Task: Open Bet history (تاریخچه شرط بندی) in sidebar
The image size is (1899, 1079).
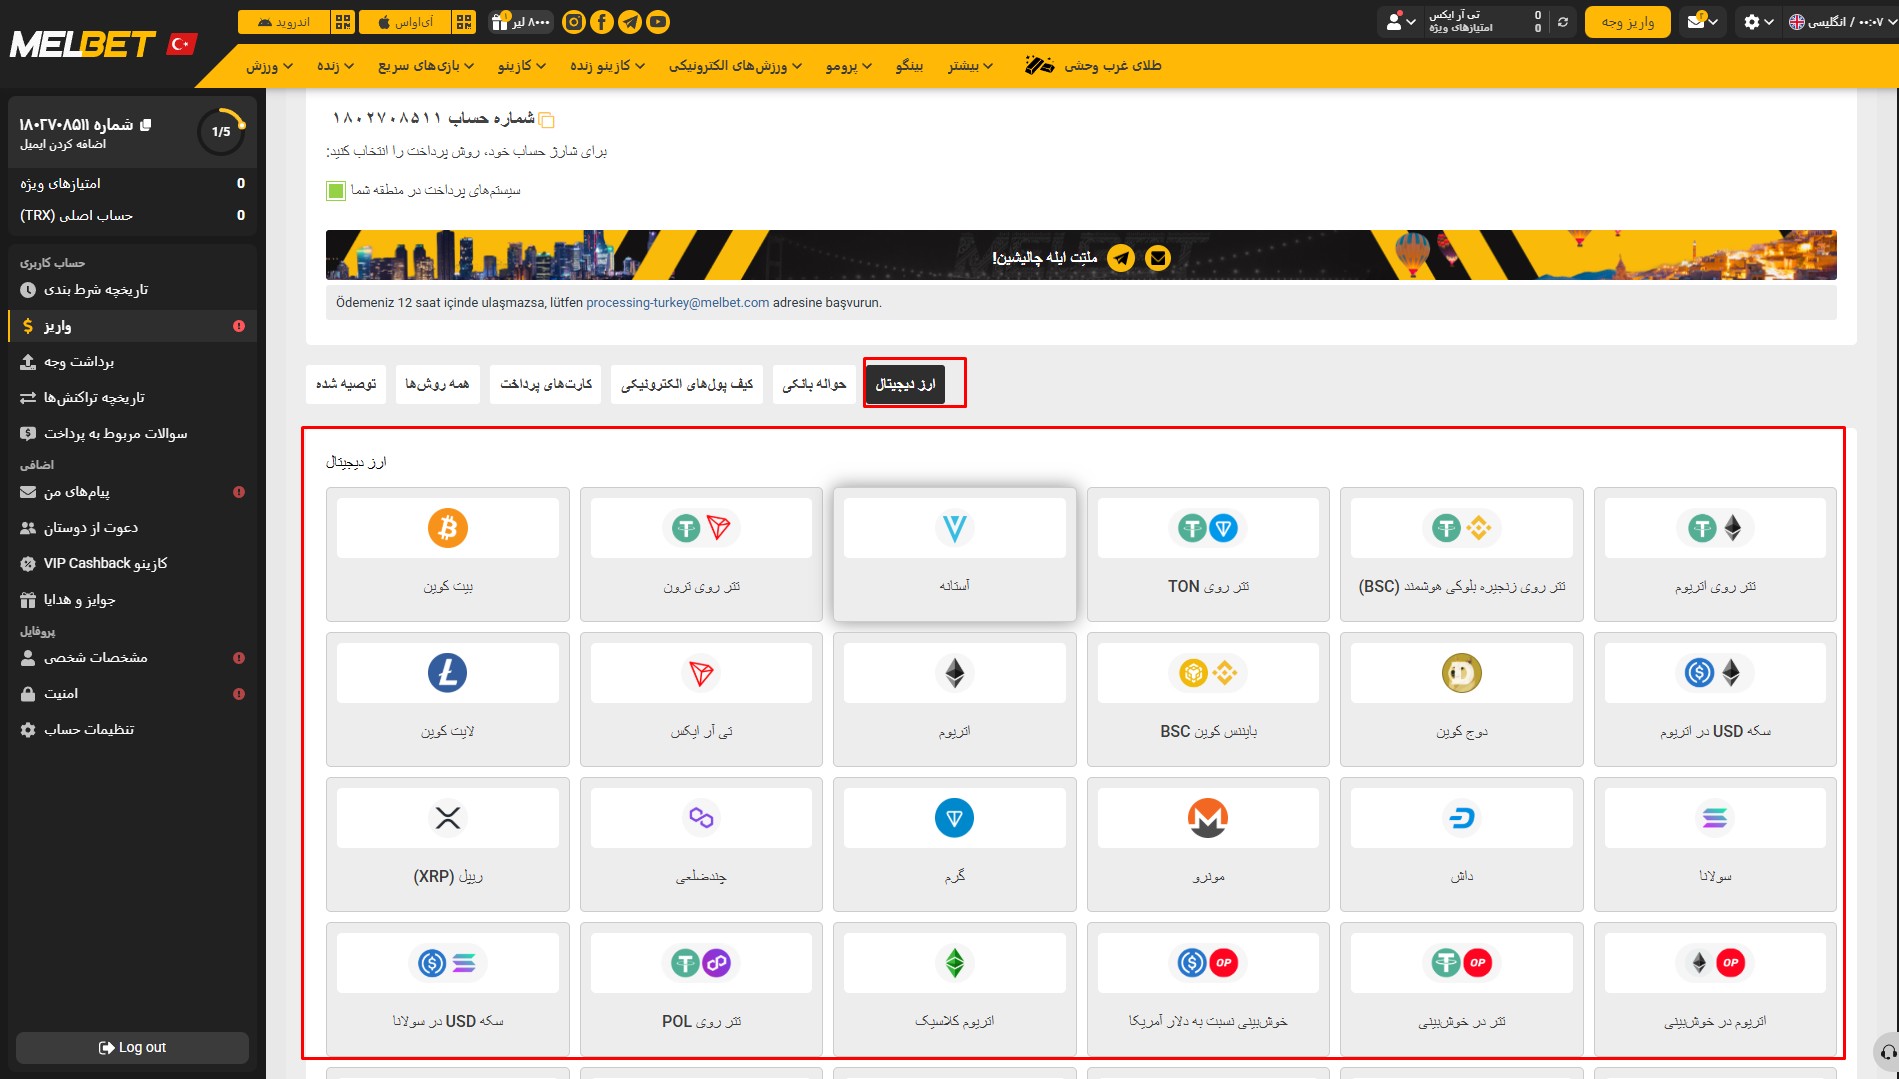Action: click(131, 290)
